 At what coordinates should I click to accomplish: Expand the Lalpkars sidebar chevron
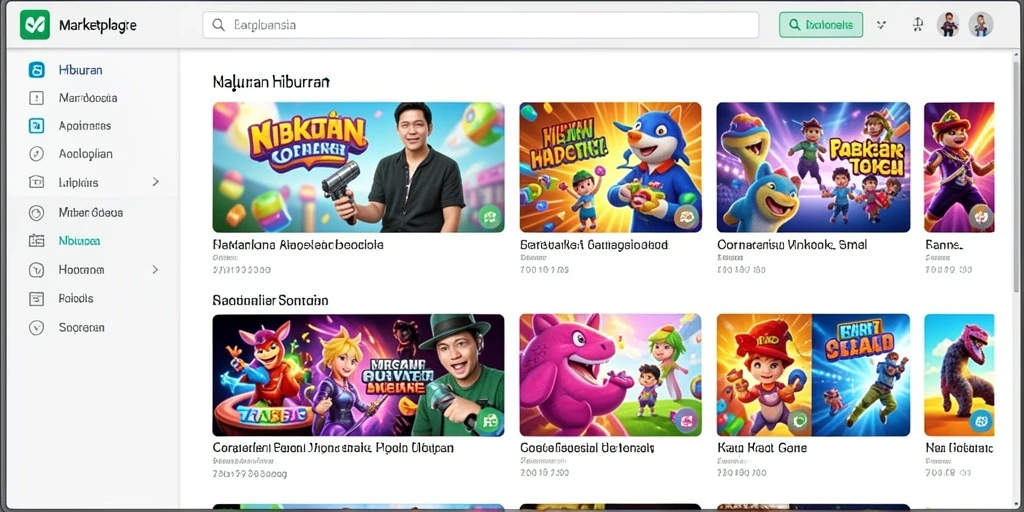coord(155,182)
